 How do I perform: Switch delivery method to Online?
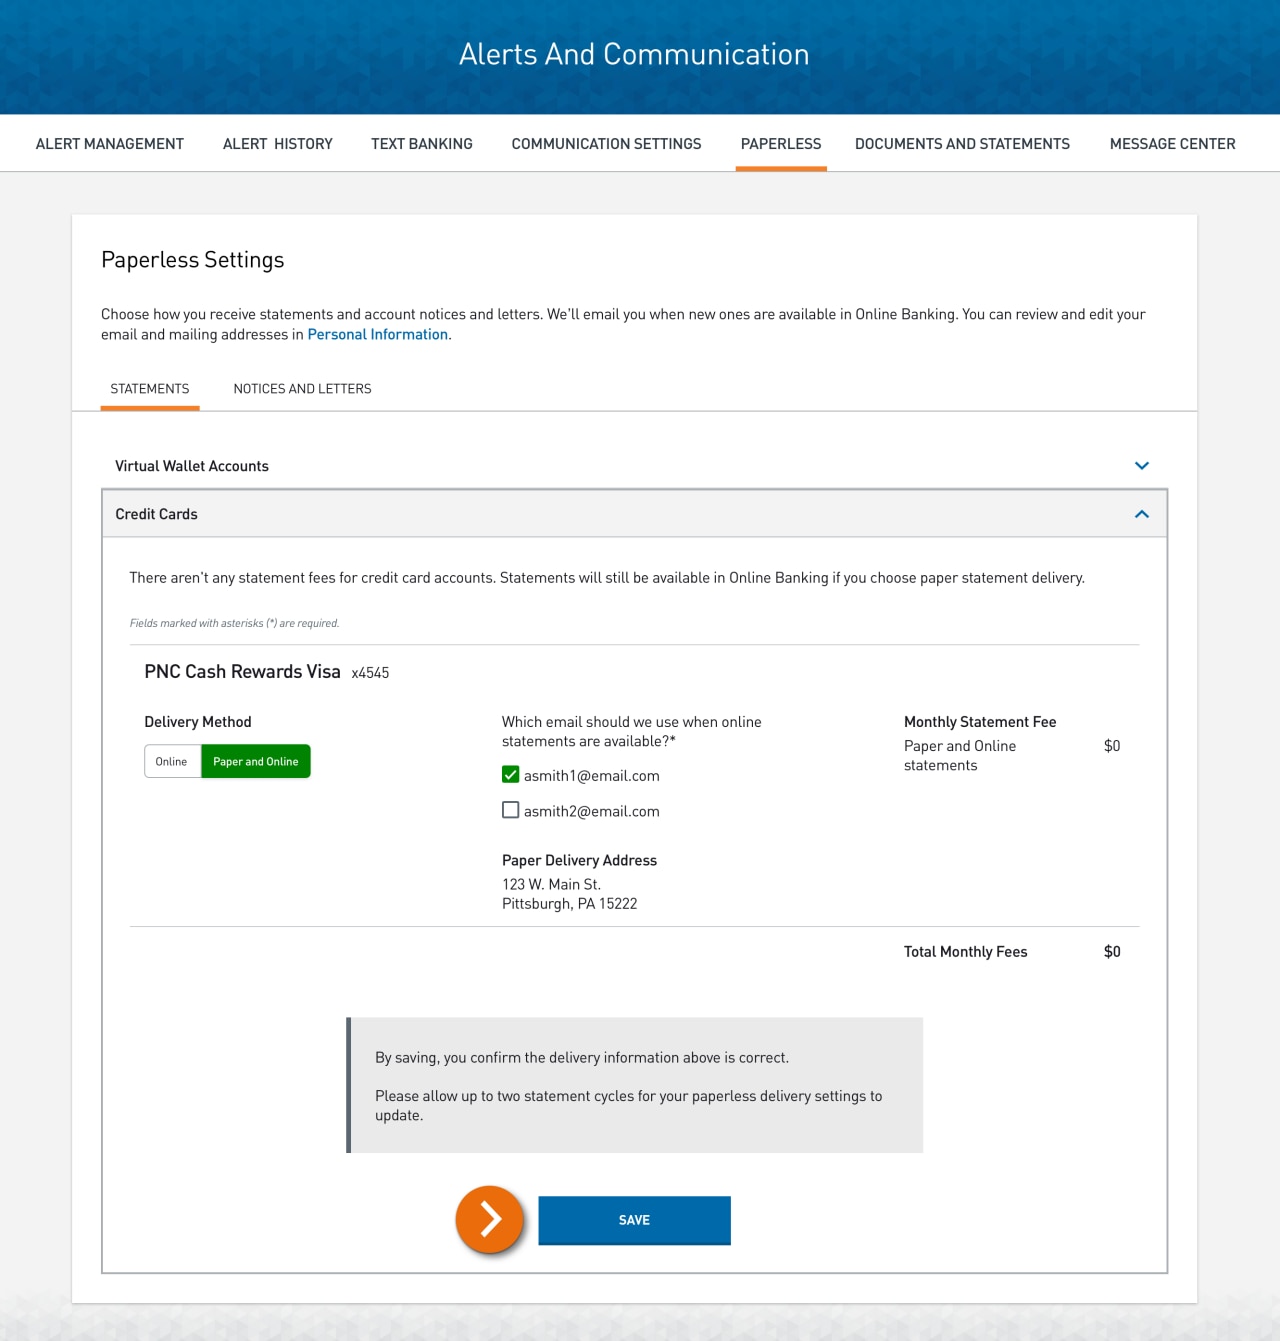pos(172,761)
